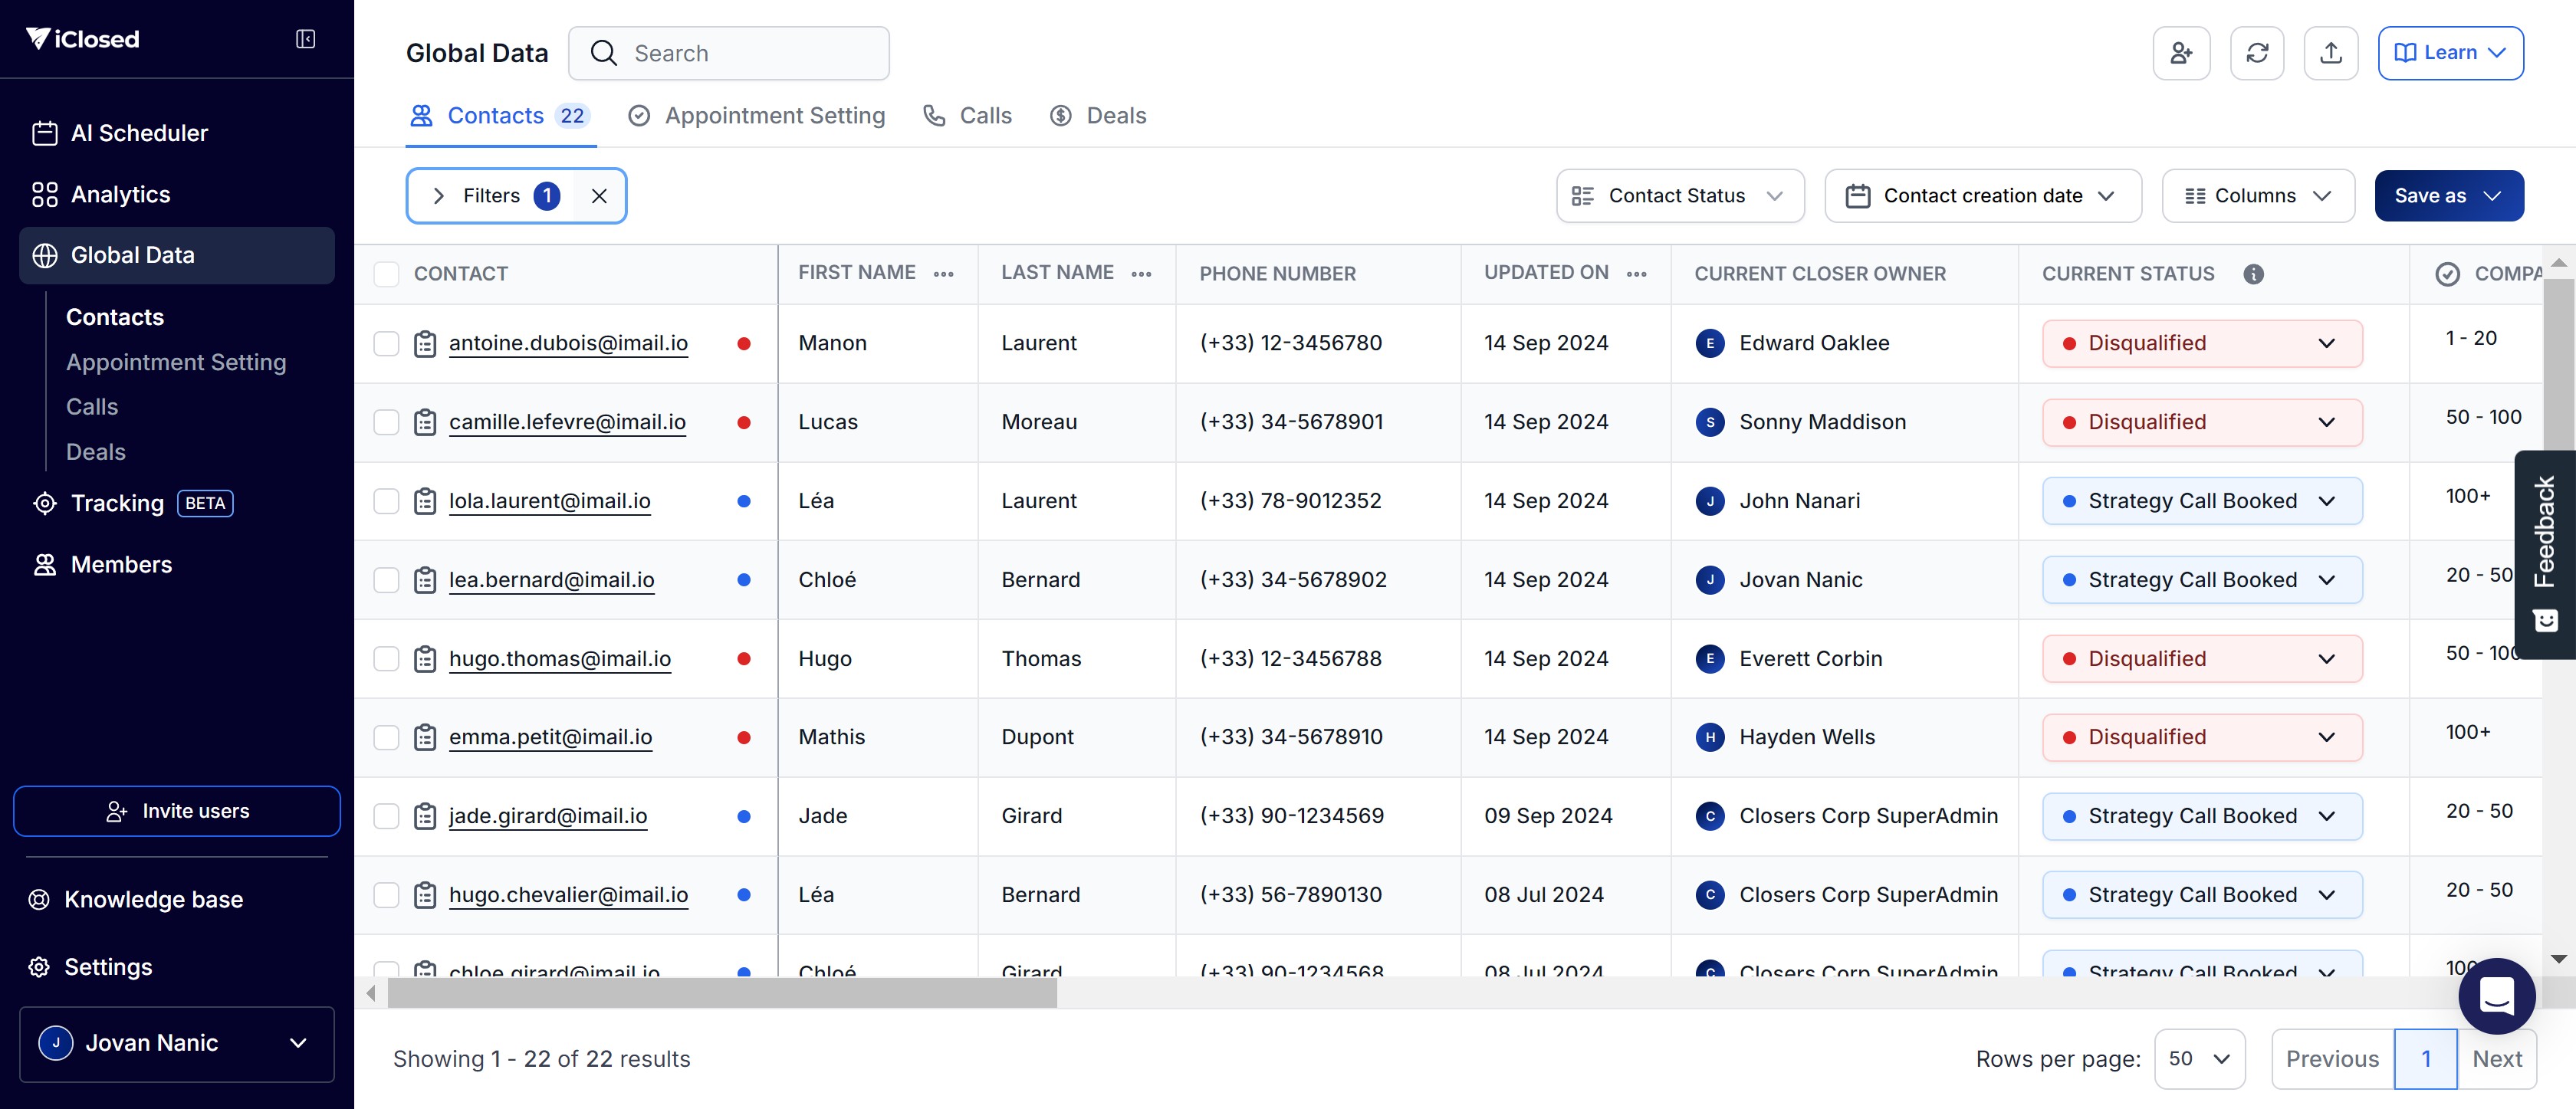Collapse the sidebar panel icon
Screen dimensions: 2576x1109
pos(305,39)
